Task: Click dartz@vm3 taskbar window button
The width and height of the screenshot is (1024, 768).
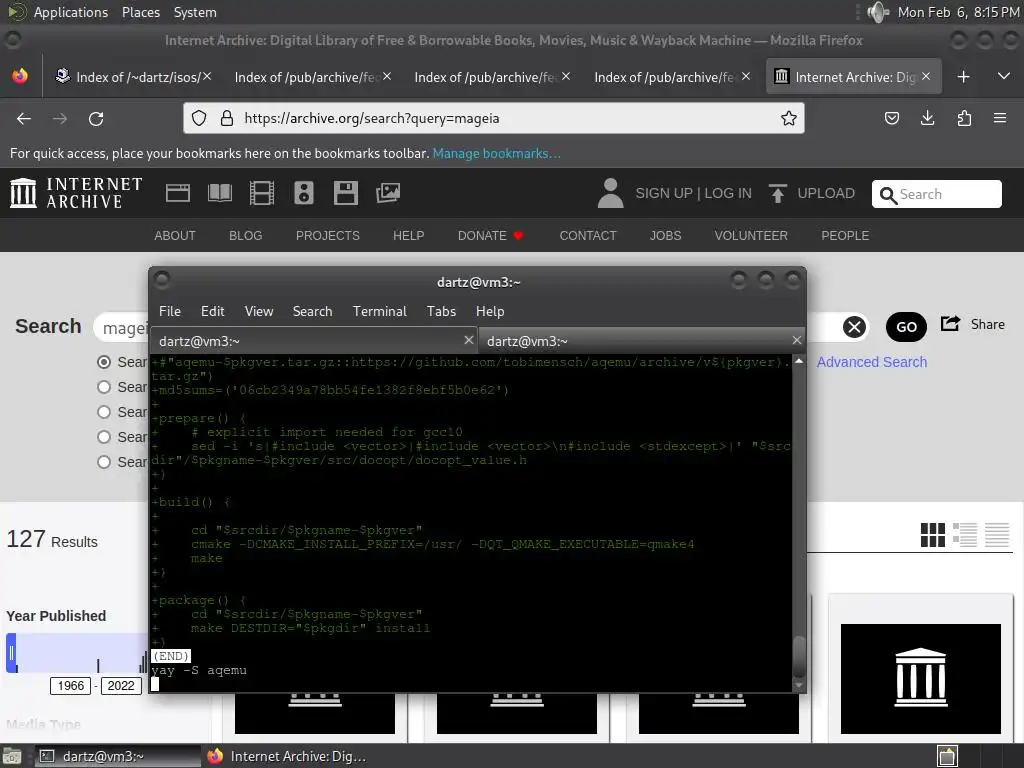Action: point(118,756)
